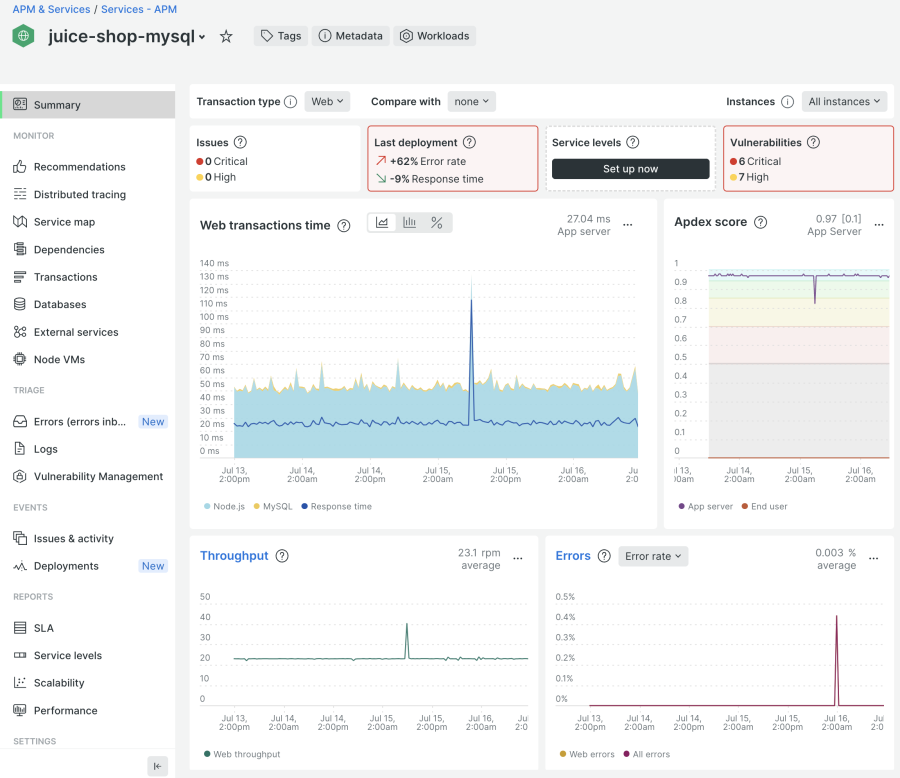
Task: Toggle the Response time legend swatch
Action: (x=305, y=507)
